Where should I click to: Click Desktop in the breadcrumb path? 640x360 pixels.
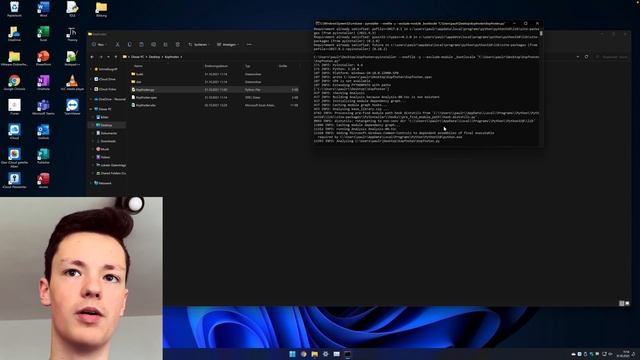[154, 57]
